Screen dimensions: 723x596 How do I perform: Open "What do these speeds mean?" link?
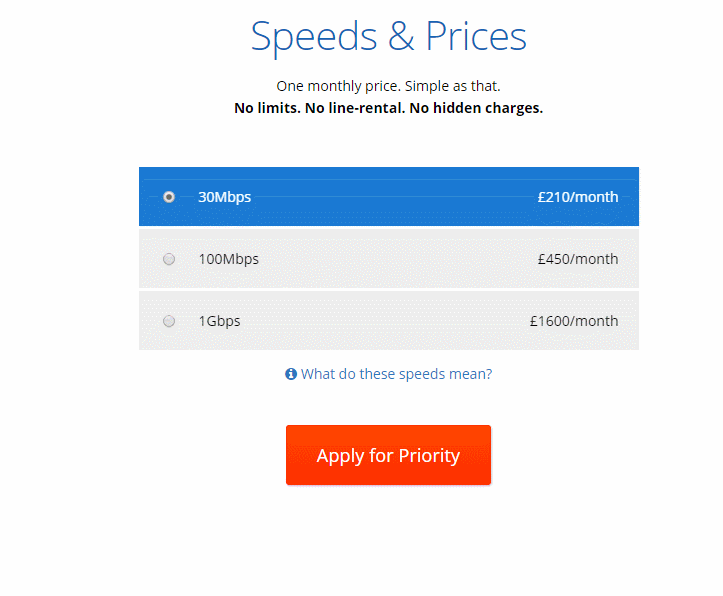tap(396, 374)
